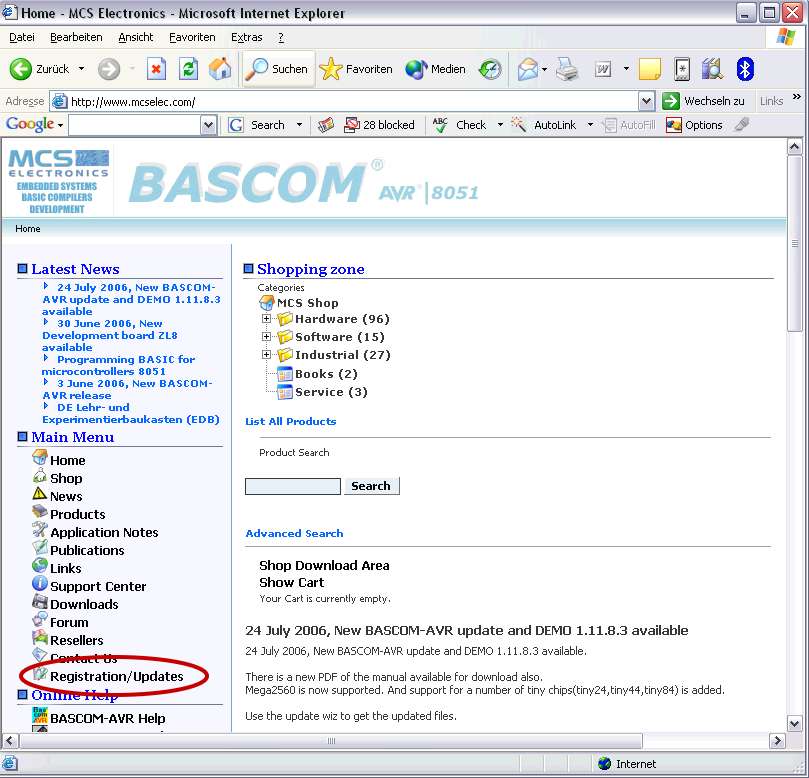Open the Favoriten menu
Image resolution: width=809 pixels, height=778 pixels.
[192, 37]
